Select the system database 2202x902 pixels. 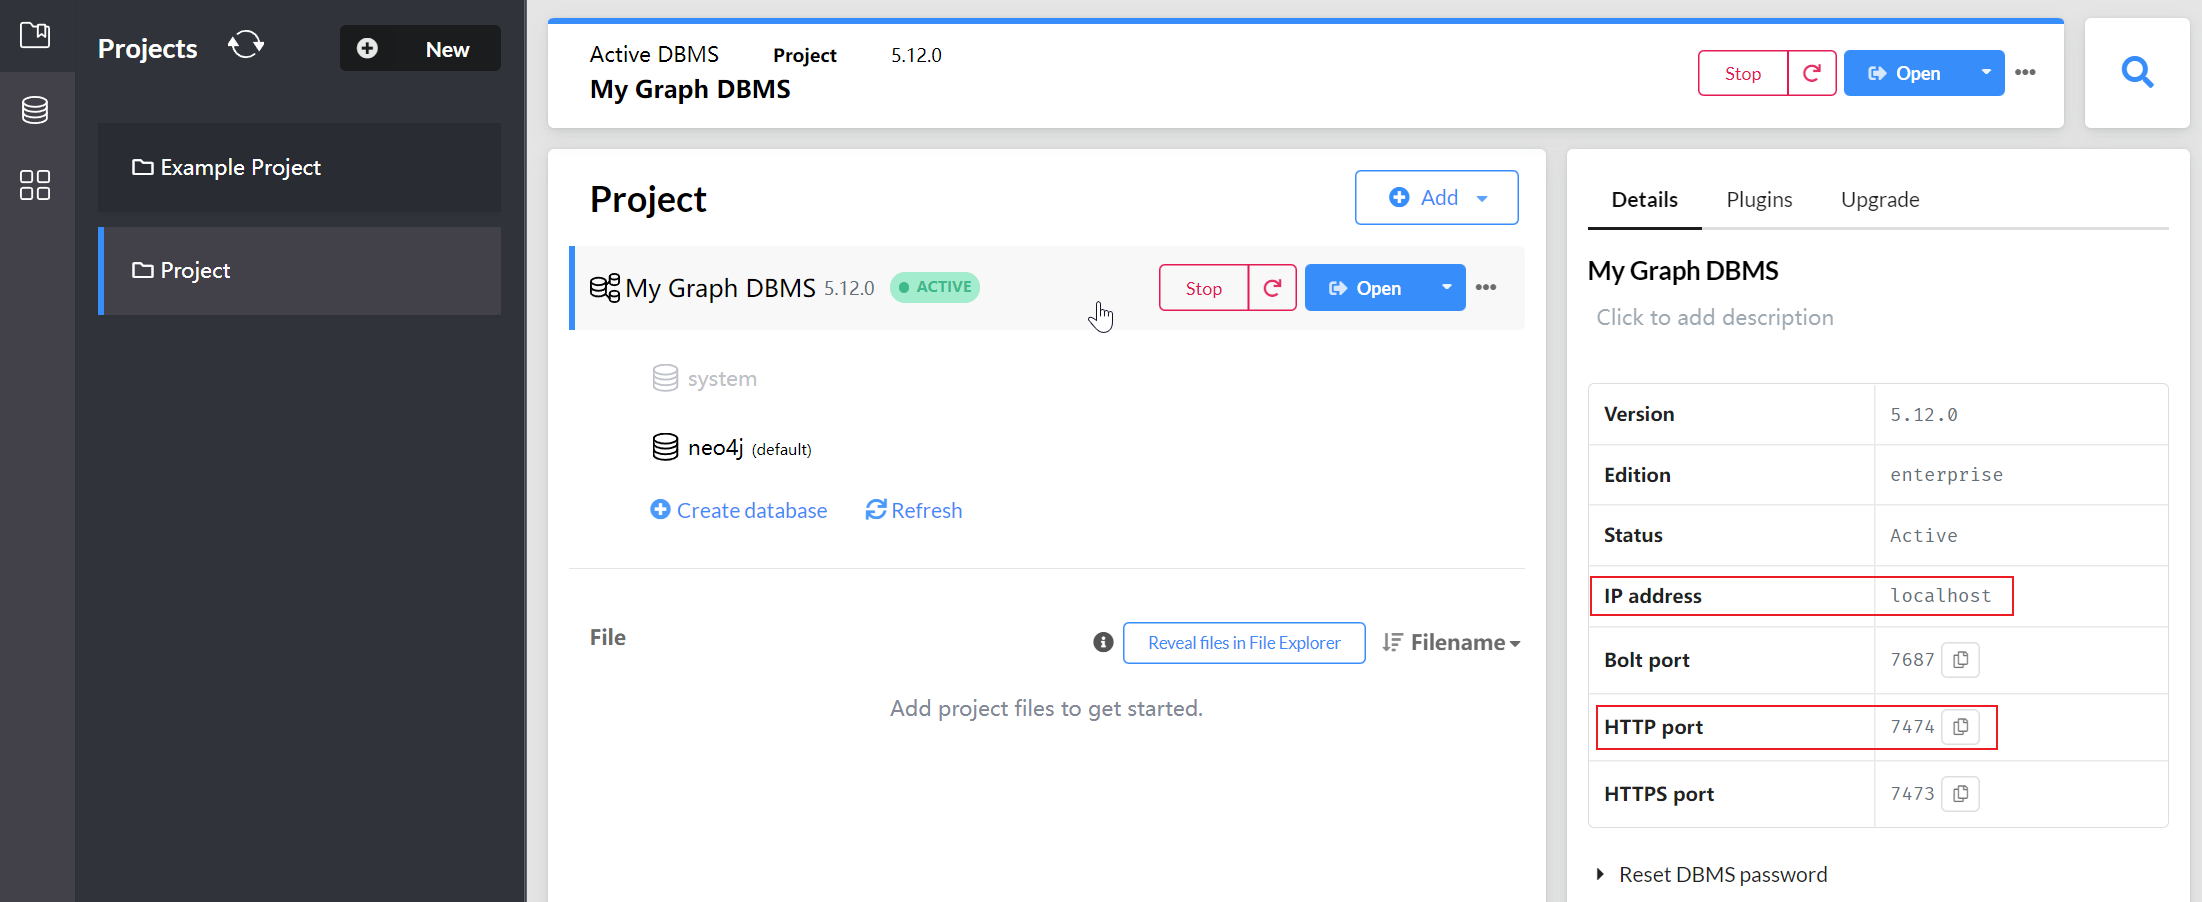click(705, 379)
